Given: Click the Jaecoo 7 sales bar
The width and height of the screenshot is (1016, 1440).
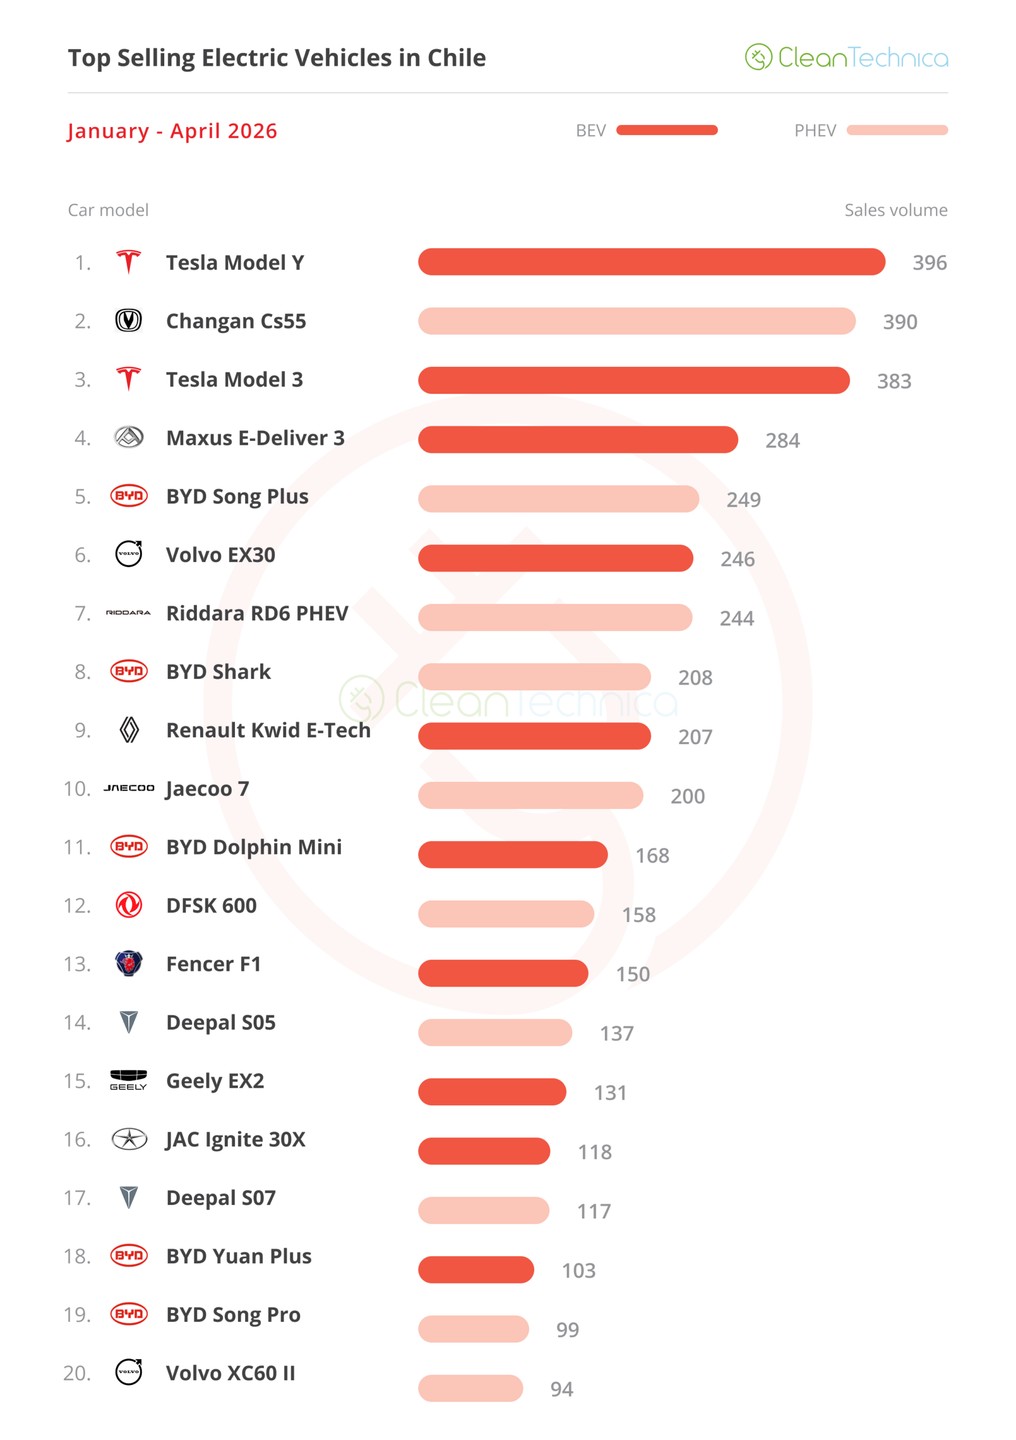Looking at the screenshot, I should pyautogui.click(x=531, y=795).
